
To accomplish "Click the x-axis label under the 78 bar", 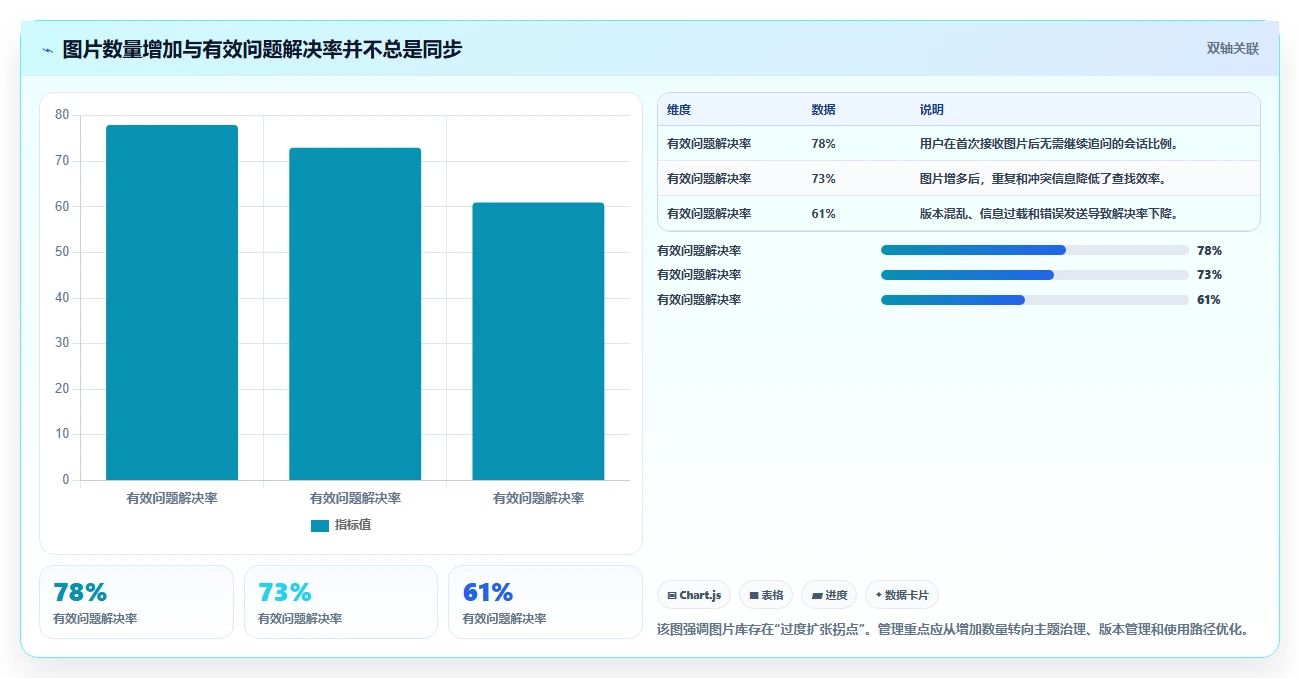I will pos(172,498).
